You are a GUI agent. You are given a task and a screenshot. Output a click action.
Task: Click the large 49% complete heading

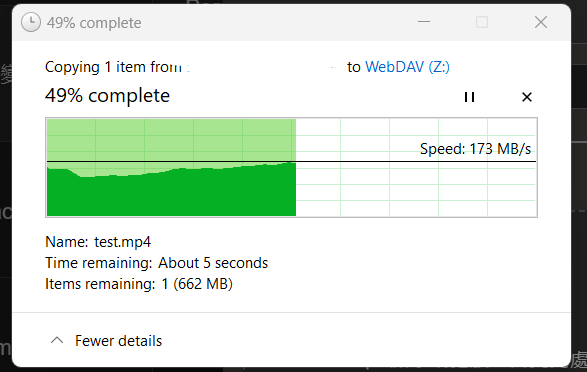(x=107, y=95)
